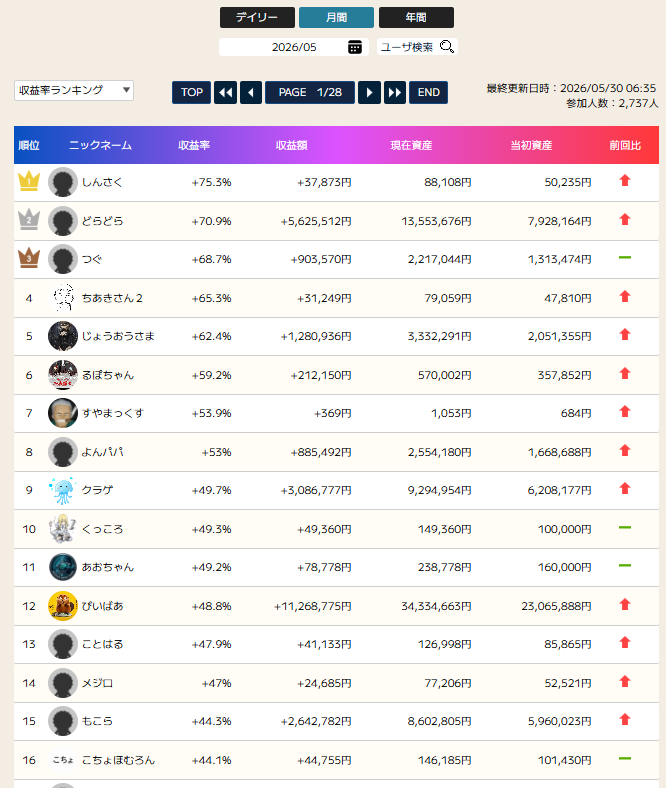The width and height of the screenshot is (666, 788).
Task: Click the bronze crown rank 3 icon
Action: point(29,258)
